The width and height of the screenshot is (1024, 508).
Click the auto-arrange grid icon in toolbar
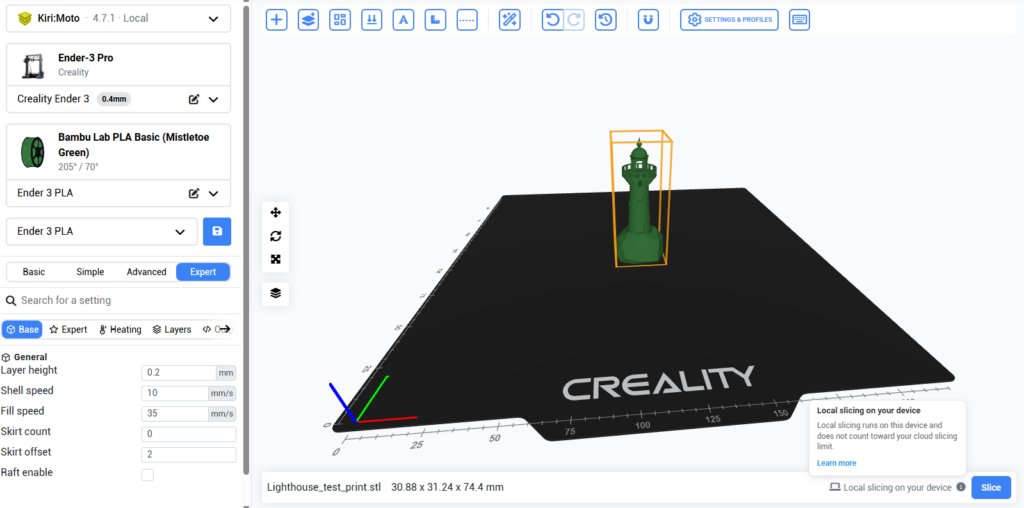coord(340,20)
